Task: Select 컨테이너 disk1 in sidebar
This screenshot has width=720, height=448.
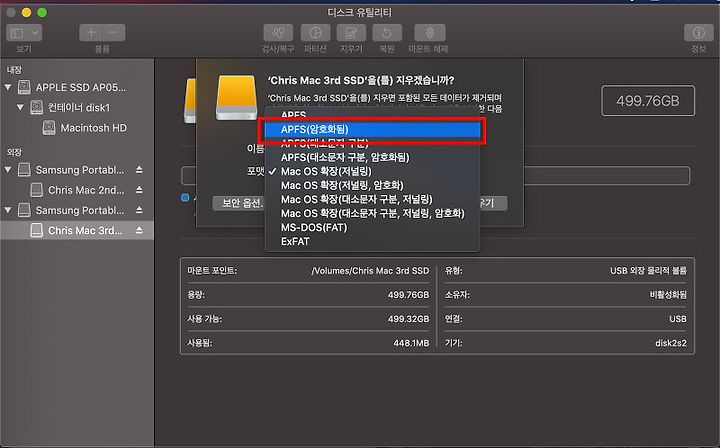Action: pyautogui.click(x=79, y=107)
